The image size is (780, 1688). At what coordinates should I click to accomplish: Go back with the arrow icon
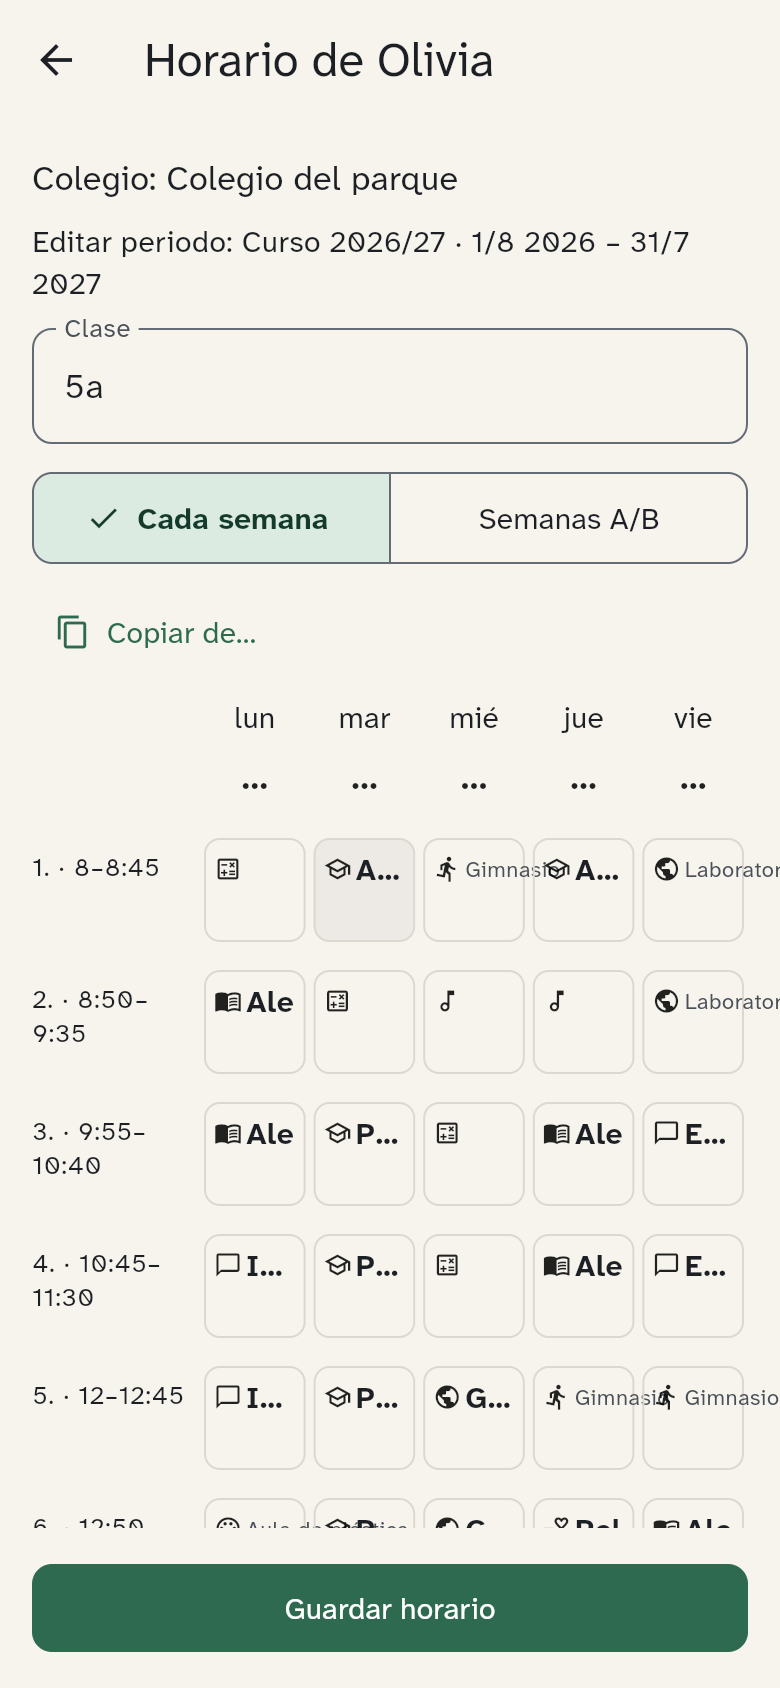[x=56, y=61]
